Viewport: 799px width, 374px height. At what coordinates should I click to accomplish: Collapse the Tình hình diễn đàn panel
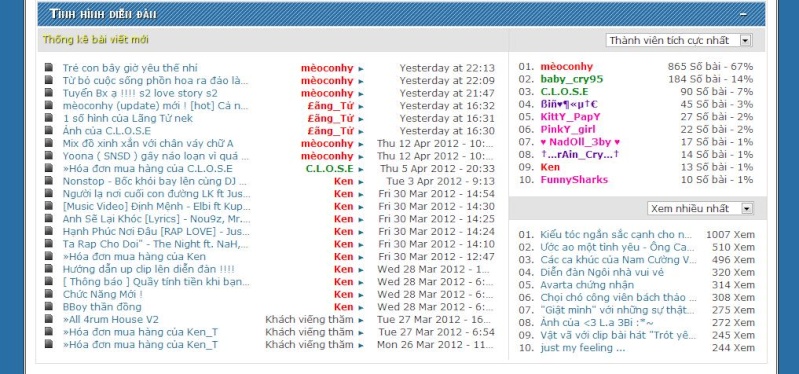pos(743,14)
